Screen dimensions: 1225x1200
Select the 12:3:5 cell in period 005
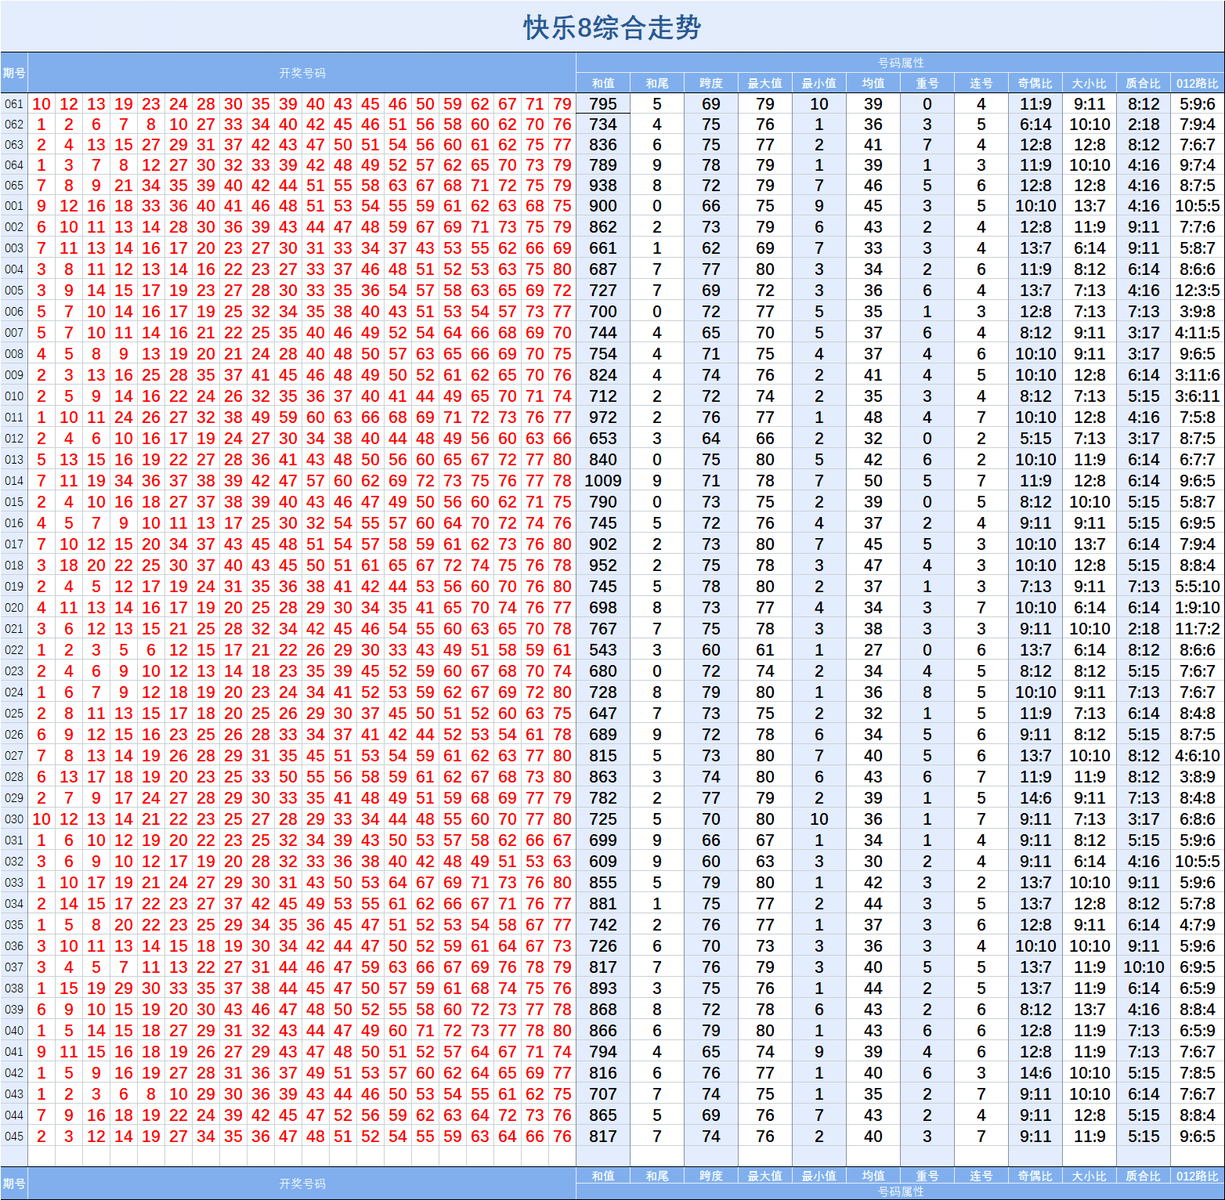[1197, 291]
